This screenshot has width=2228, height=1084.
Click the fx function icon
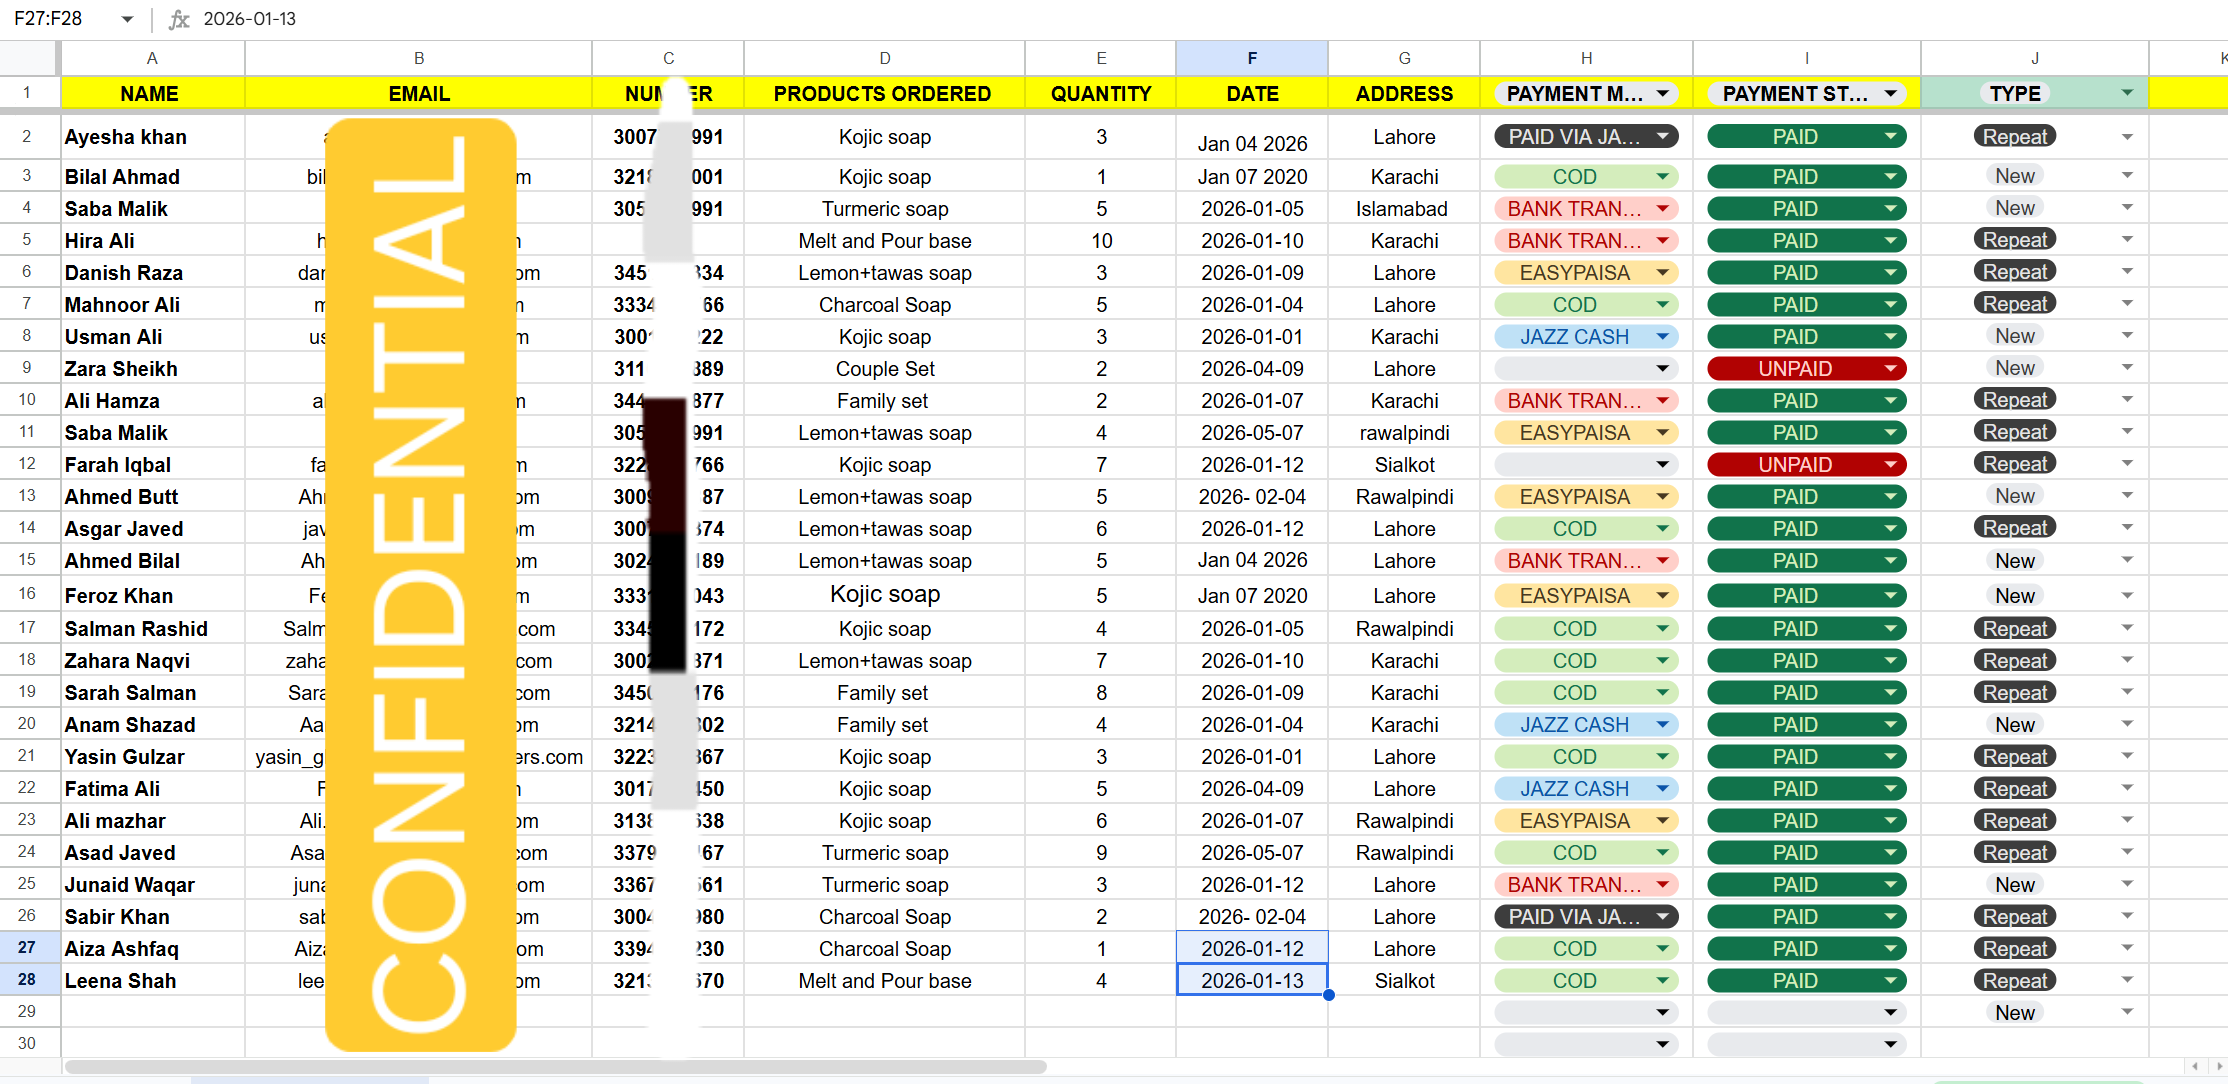179,19
